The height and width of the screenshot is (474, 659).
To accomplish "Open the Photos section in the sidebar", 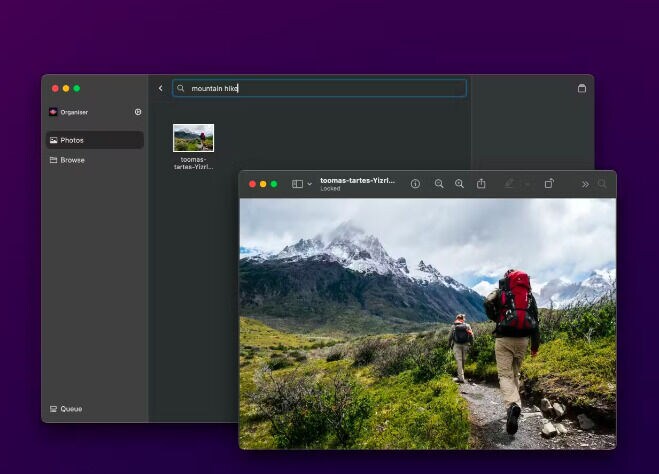I will [95, 140].
